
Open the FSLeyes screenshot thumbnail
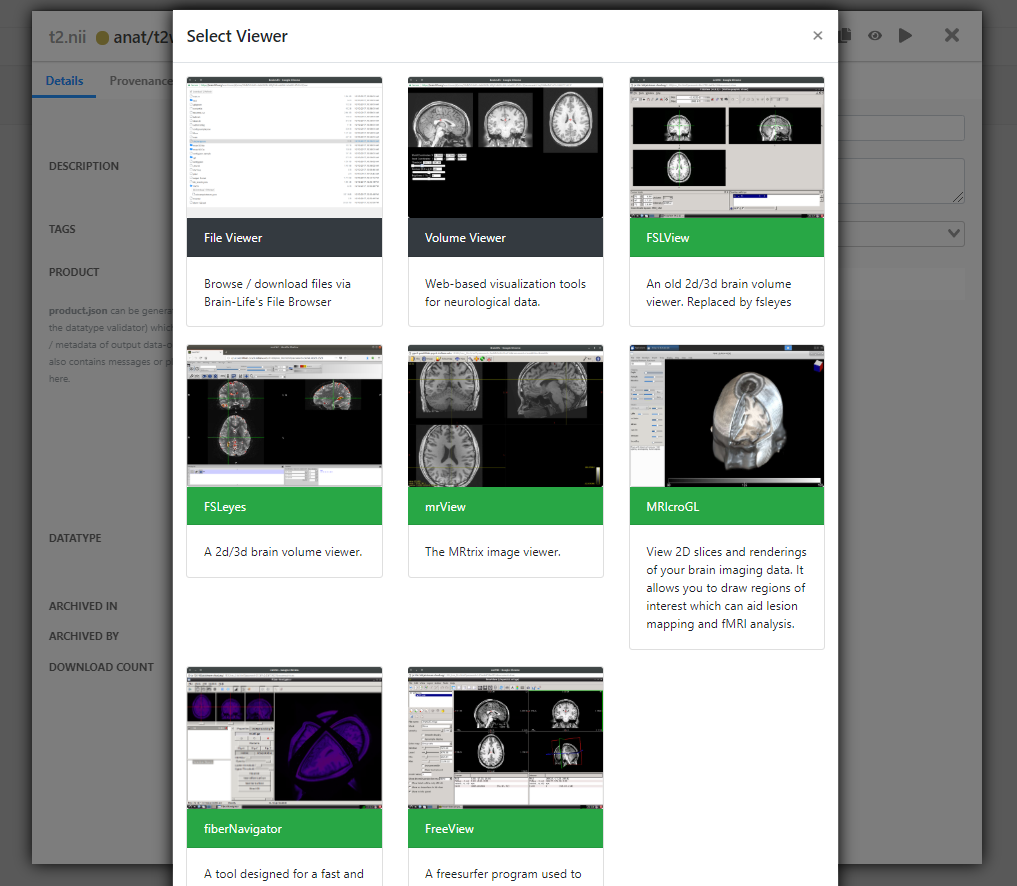284,416
